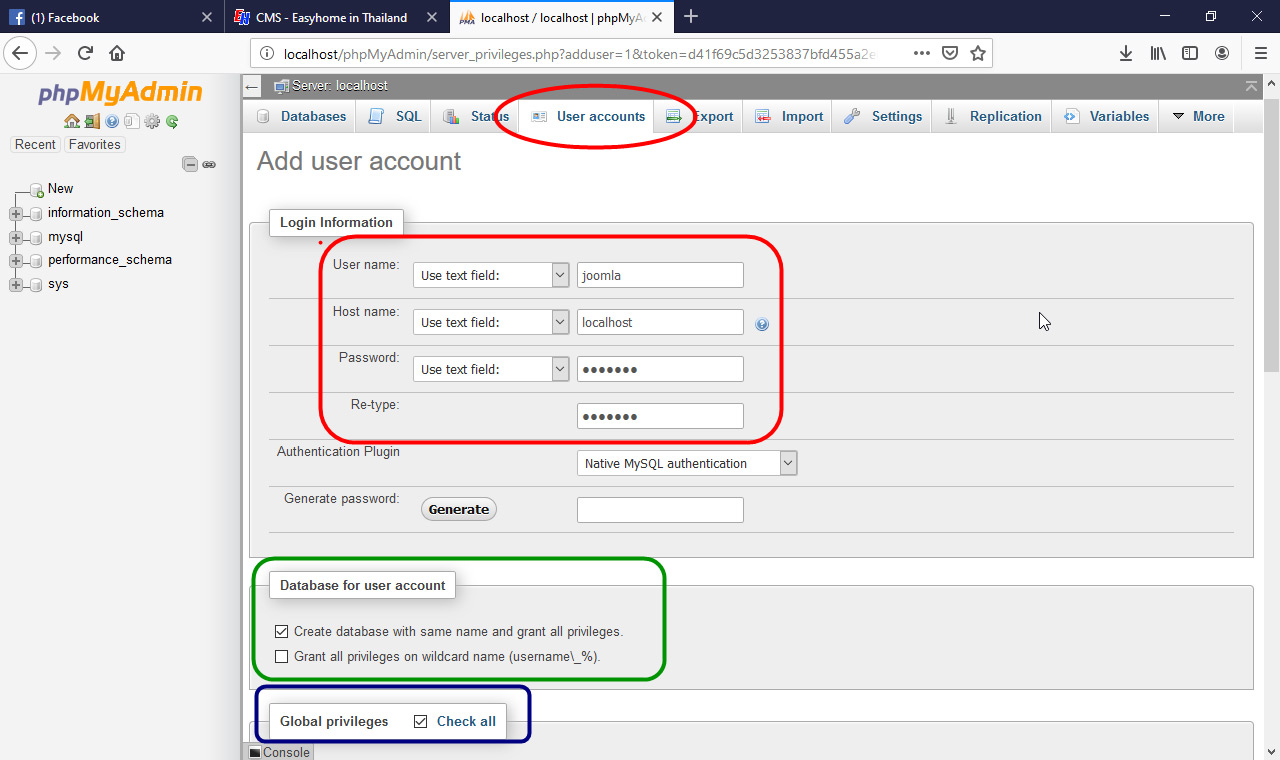Open phpMyAdmin documentation via question mark icon
Viewport: 1280px width, 760px height.
(111, 121)
